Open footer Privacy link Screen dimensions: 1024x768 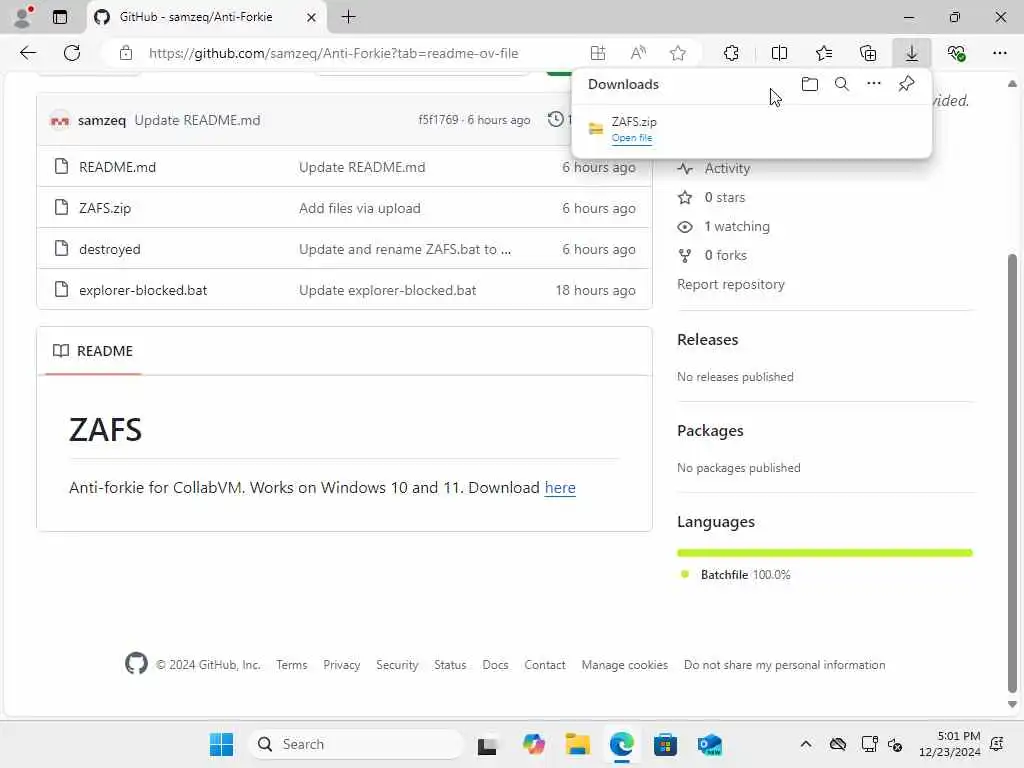point(342,665)
